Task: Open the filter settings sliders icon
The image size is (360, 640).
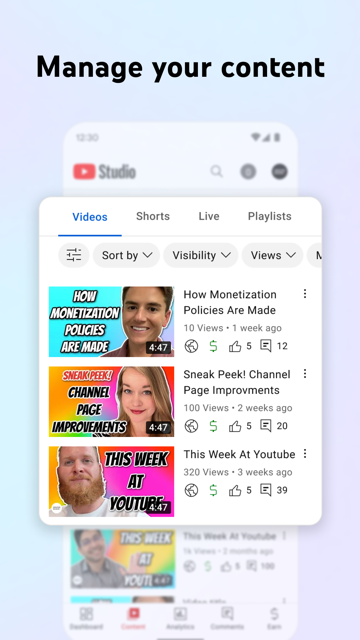Action: click(x=74, y=255)
